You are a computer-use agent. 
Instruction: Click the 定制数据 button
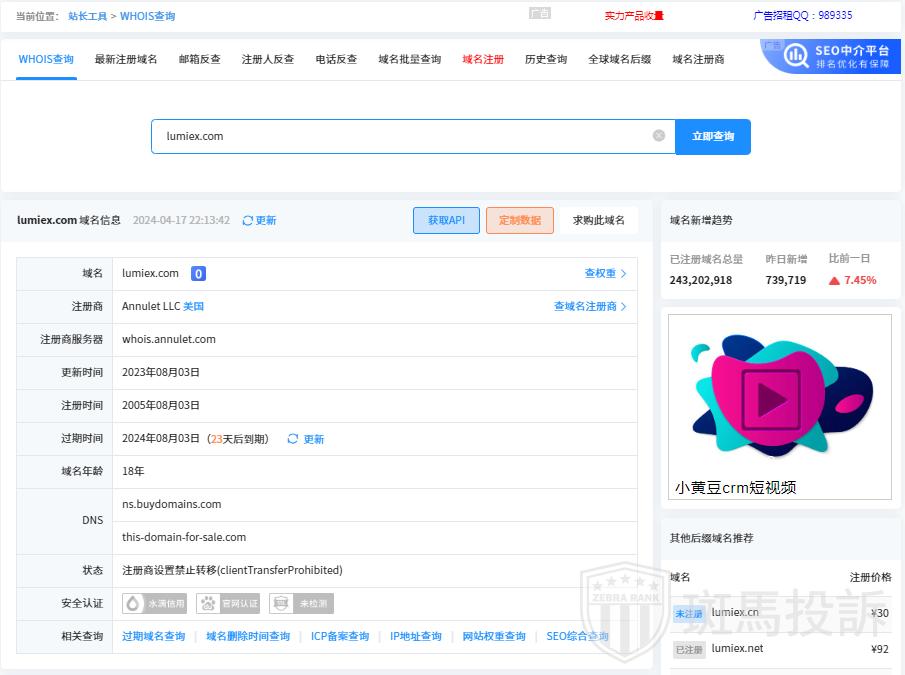[519, 220]
